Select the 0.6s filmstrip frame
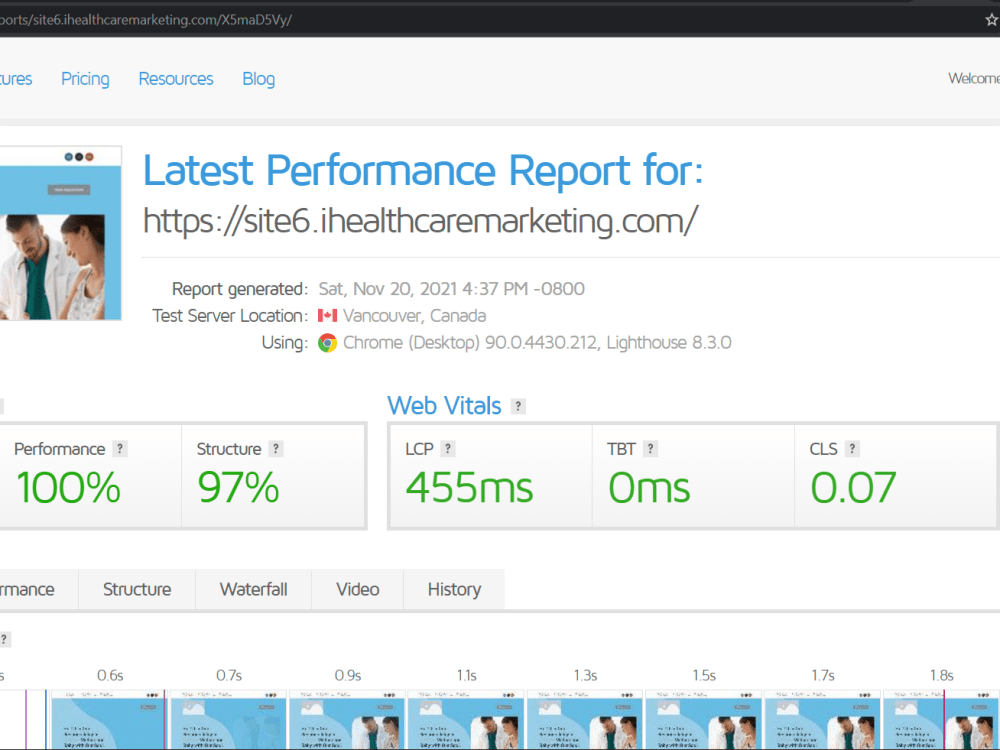1000x750 pixels. 108,719
